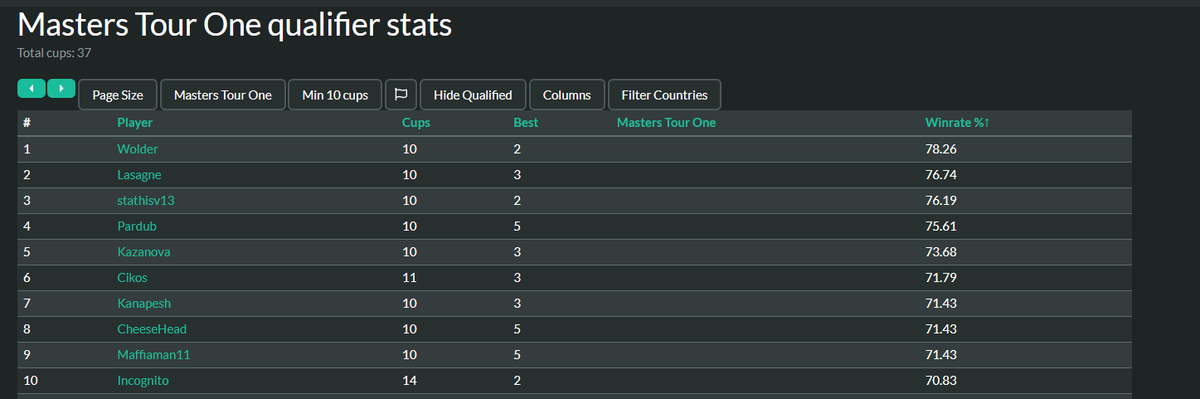Open player Lasagne's profile
This screenshot has width=1200, height=399.
[140, 174]
